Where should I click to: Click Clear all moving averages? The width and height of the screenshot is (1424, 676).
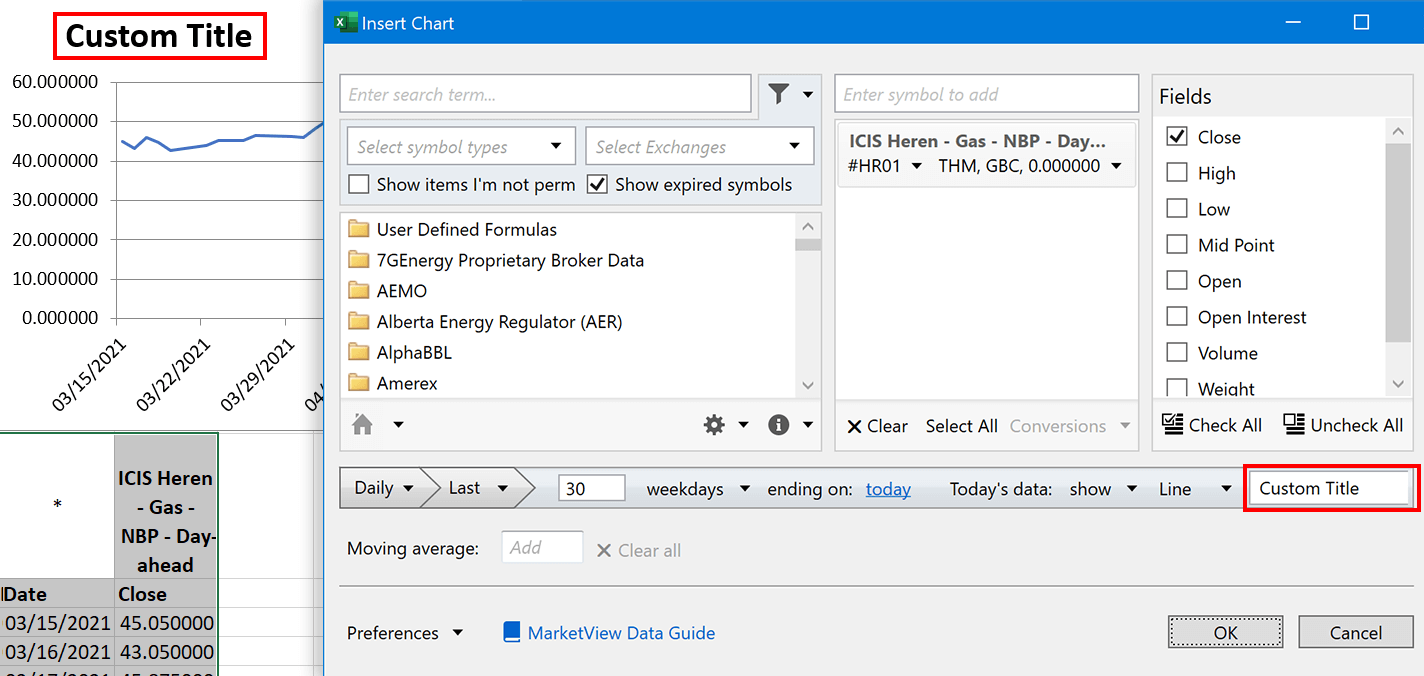638,550
